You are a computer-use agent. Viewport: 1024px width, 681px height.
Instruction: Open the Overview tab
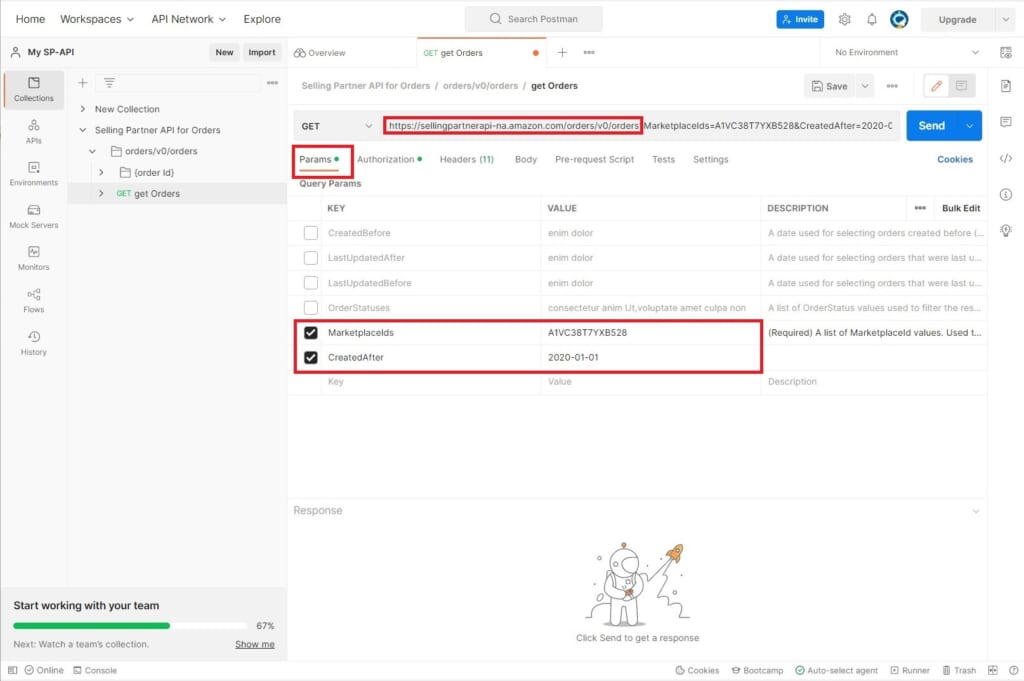point(320,53)
